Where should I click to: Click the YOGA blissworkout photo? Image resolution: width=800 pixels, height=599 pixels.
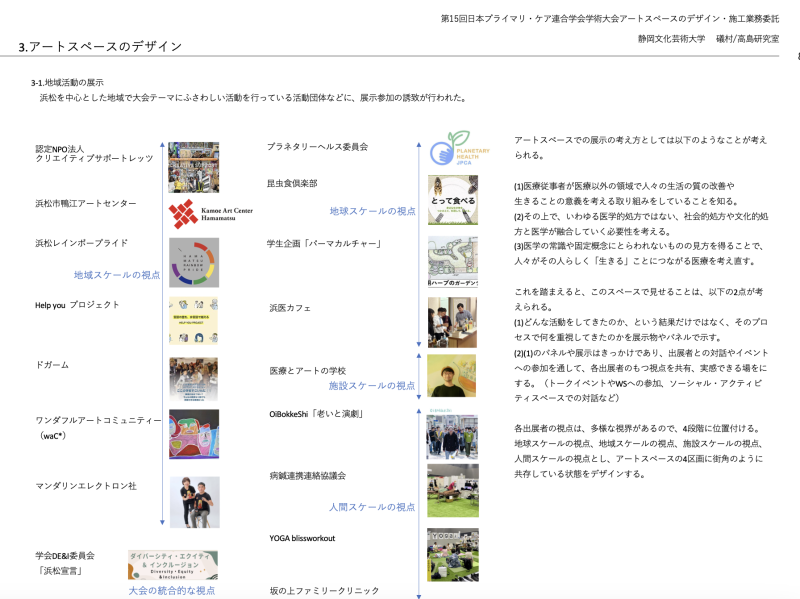(453, 555)
